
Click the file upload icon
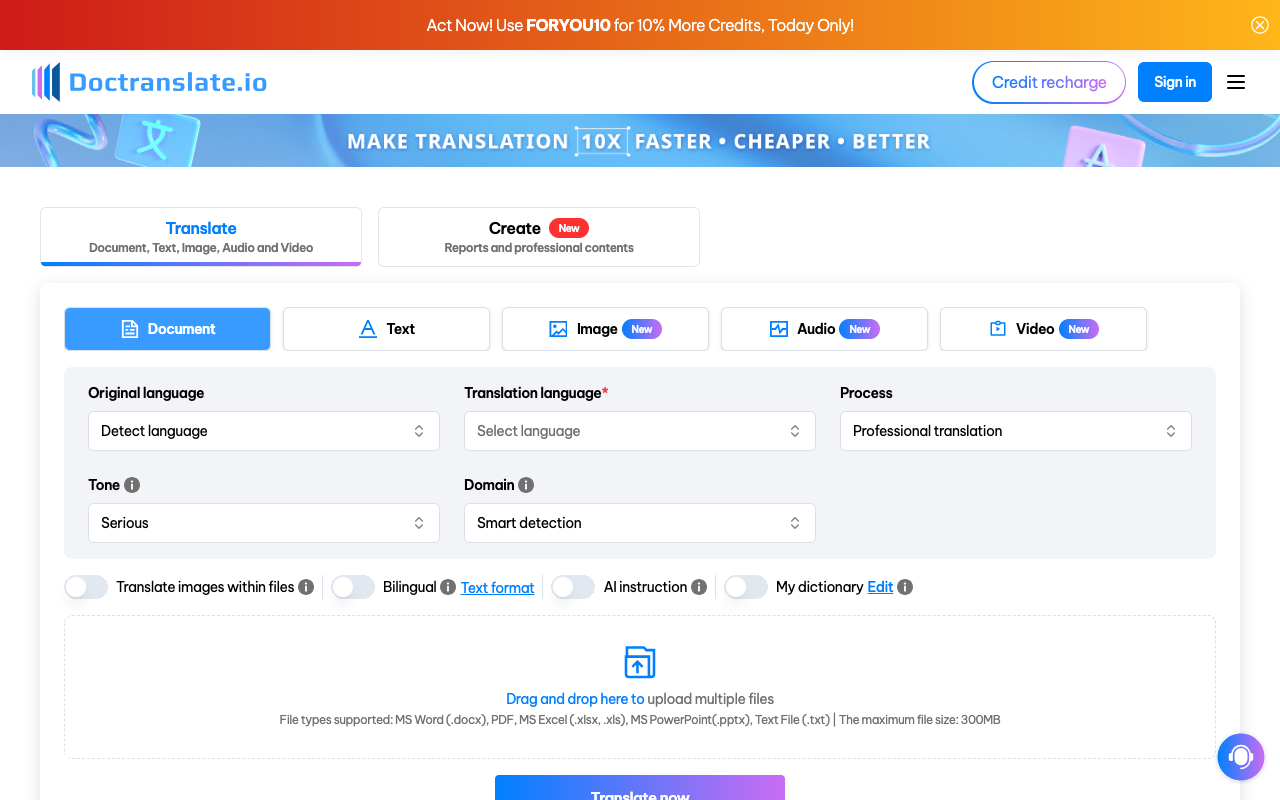coord(639,662)
